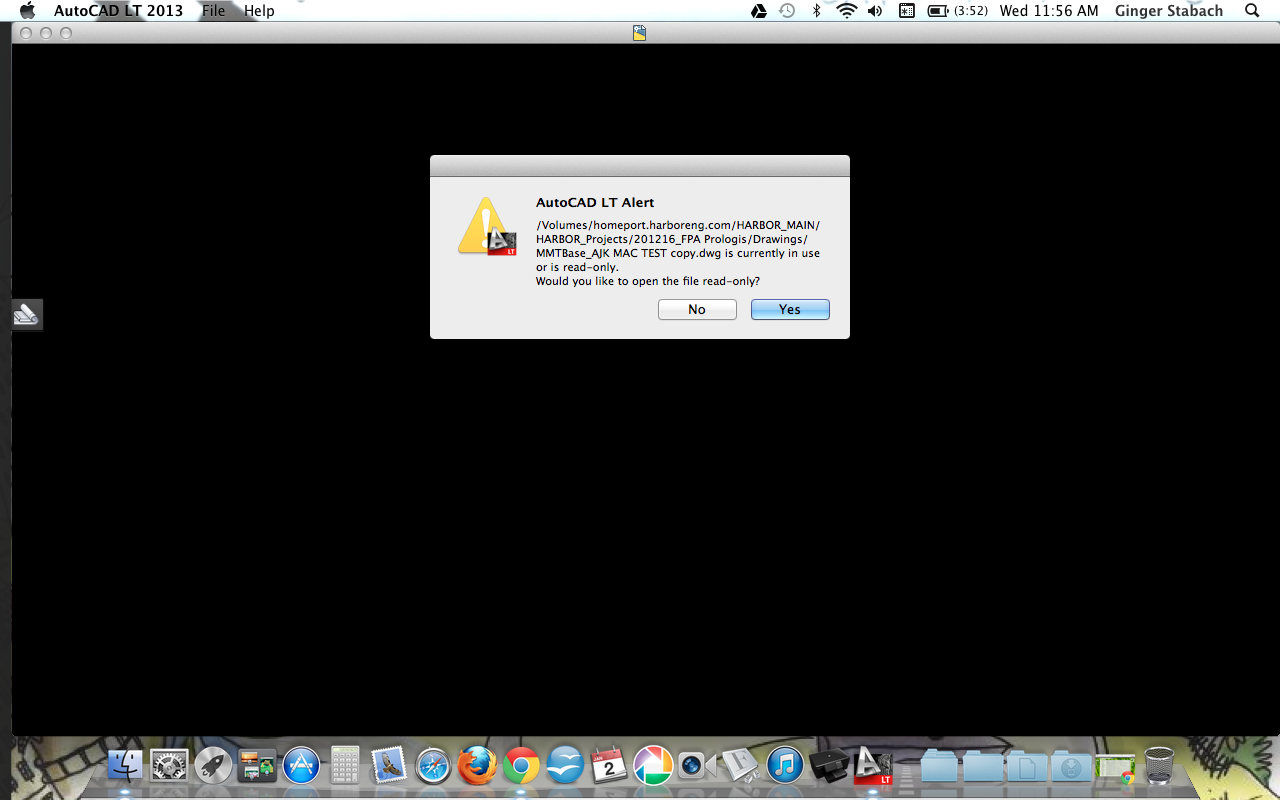
Task: Open the Apple menu
Action: click(27, 11)
